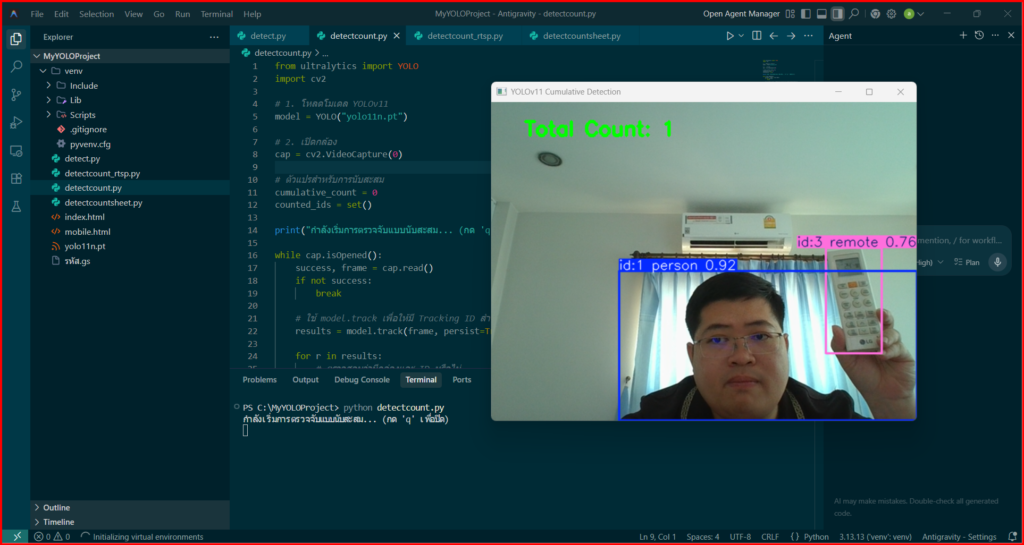The image size is (1024, 545).
Task: Toggle the primary side bar layout button
Action: pyautogui.click(x=805, y=14)
